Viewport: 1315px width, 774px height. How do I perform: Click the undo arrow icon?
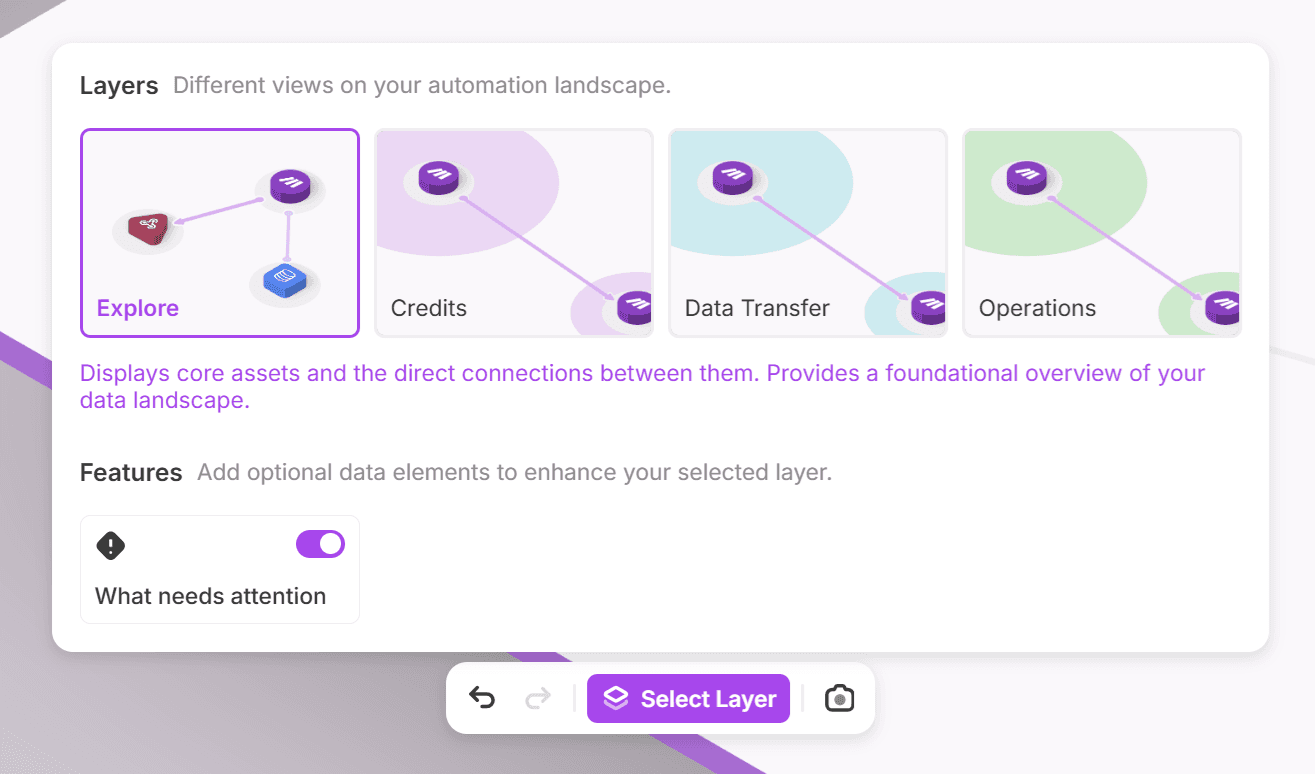tap(482, 697)
